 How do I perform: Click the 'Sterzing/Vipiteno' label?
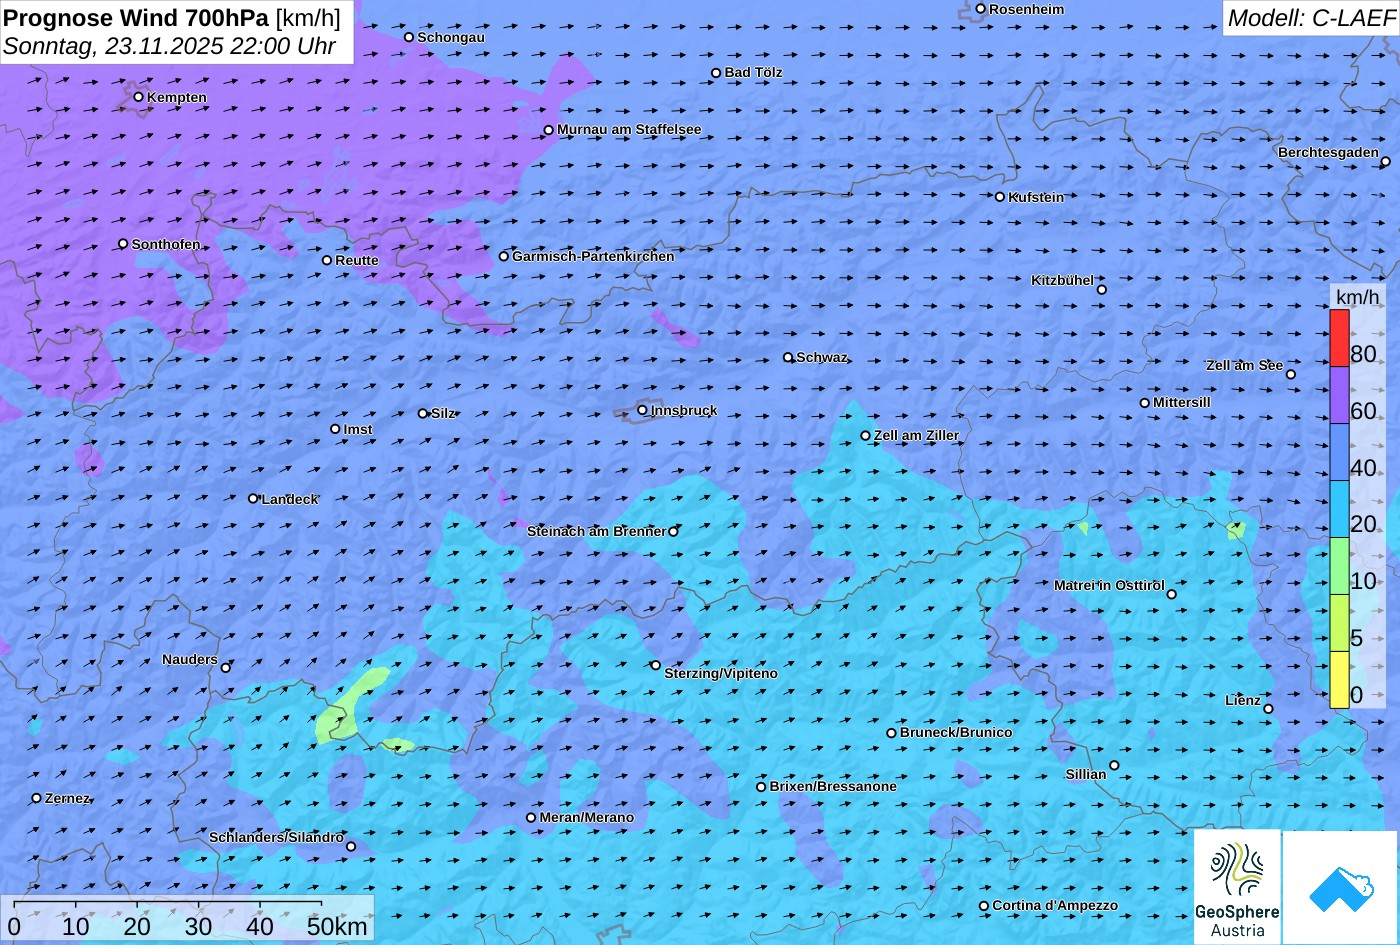pos(721,673)
